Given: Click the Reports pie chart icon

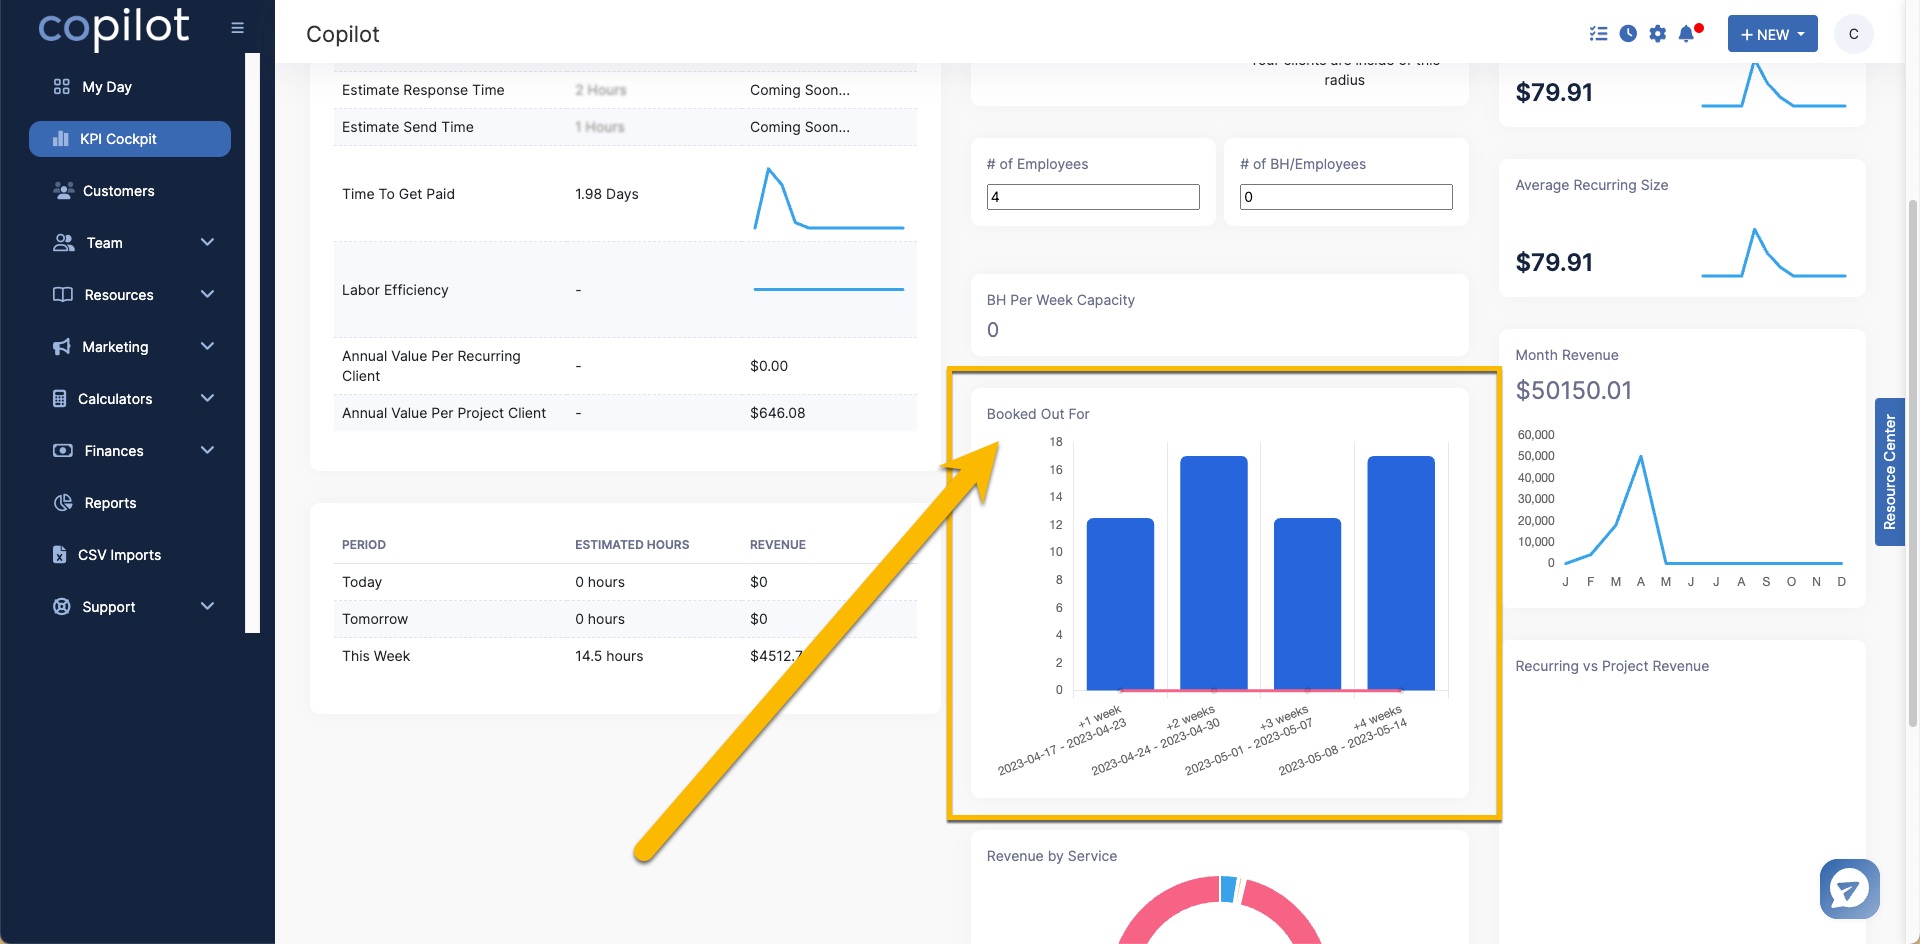Looking at the screenshot, I should point(63,503).
